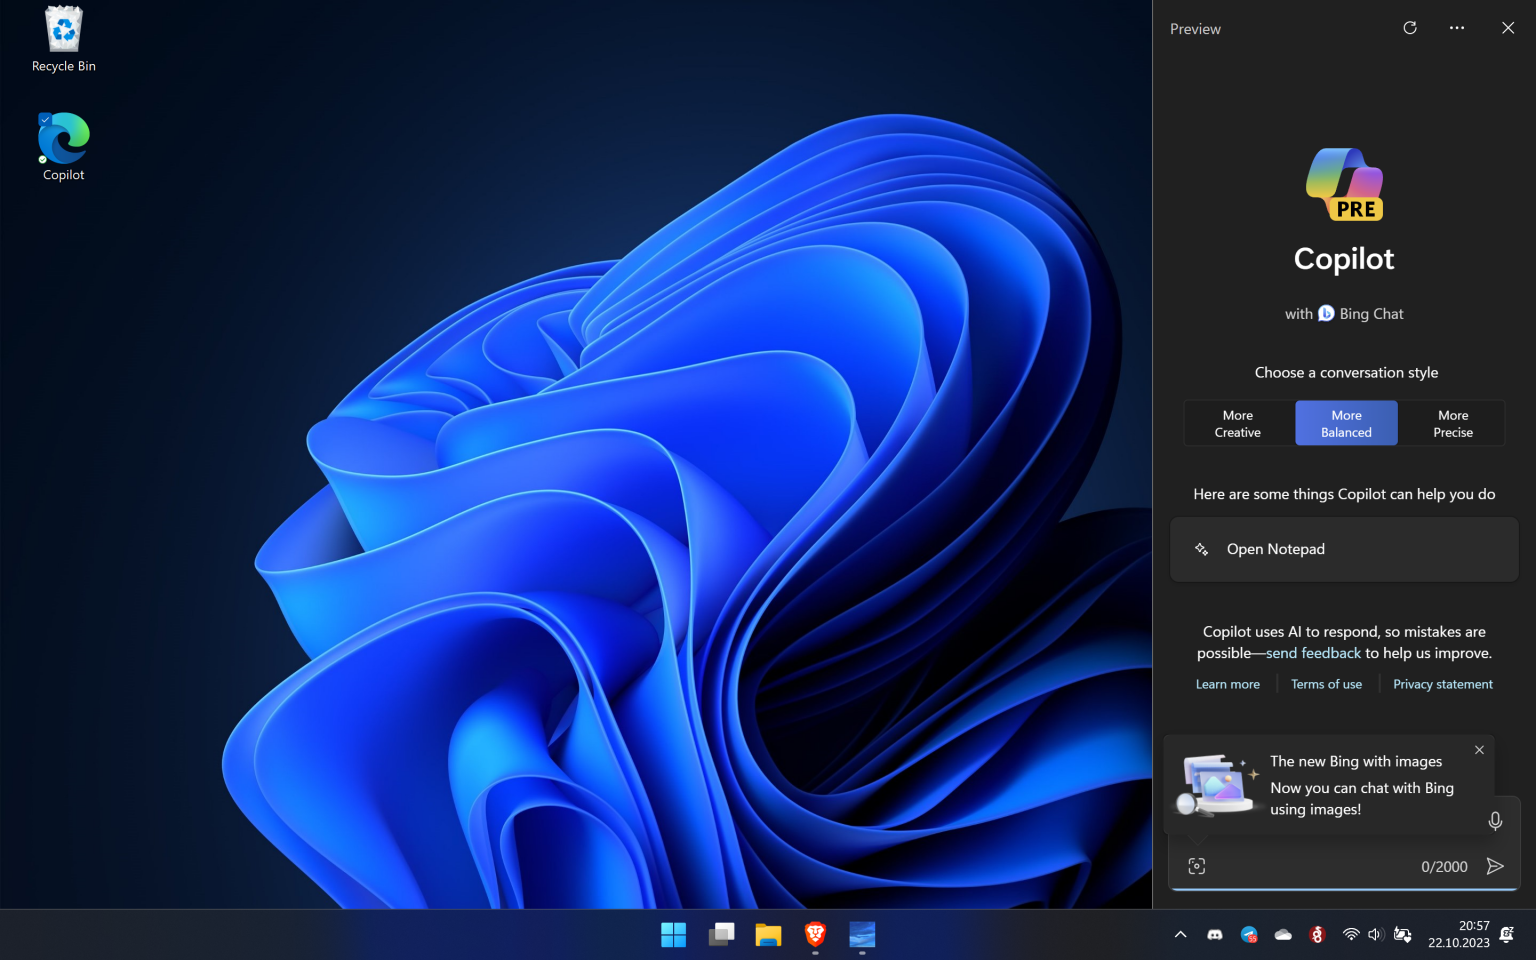Open the Learn more link
The width and height of the screenshot is (1536, 960).
click(x=1228, y=684)
